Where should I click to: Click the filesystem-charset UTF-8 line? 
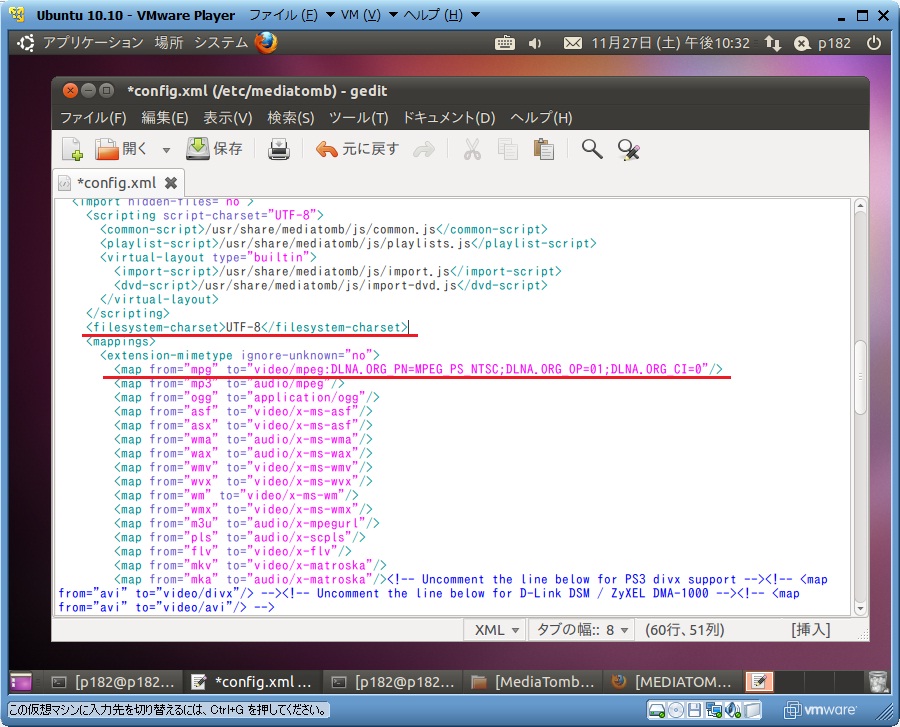(247, 328)
